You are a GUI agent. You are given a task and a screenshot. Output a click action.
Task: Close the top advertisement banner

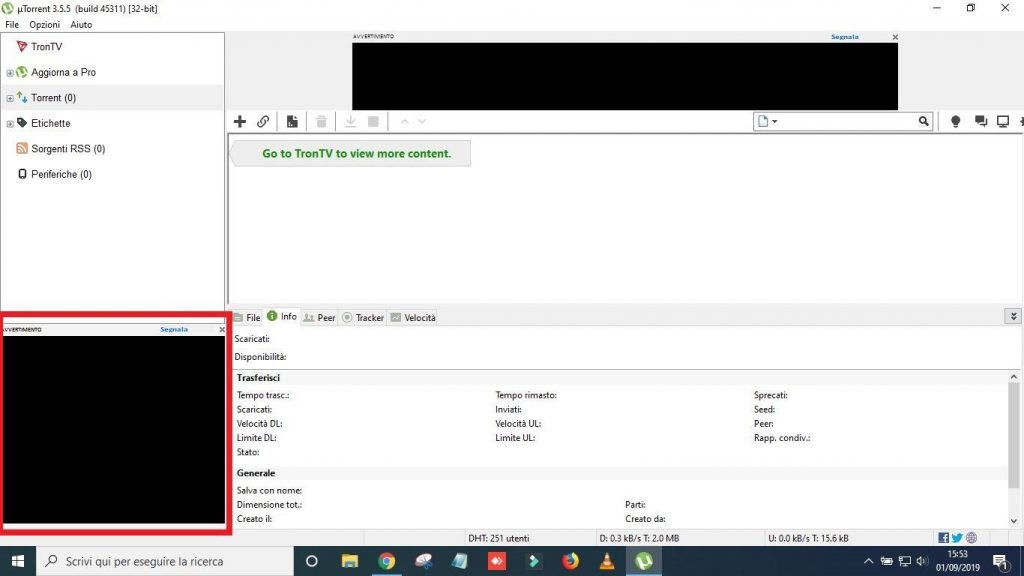coord(895,37)
